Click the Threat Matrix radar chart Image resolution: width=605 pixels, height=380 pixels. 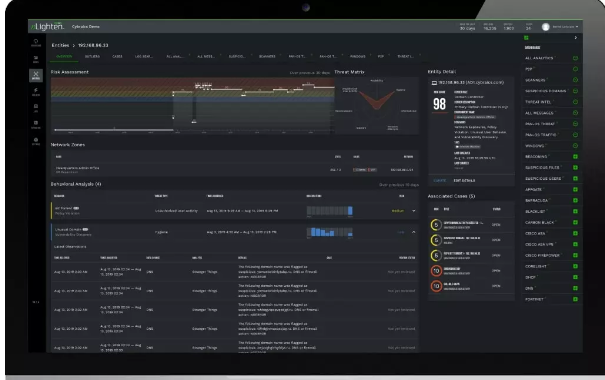click(x=377, y=105)
